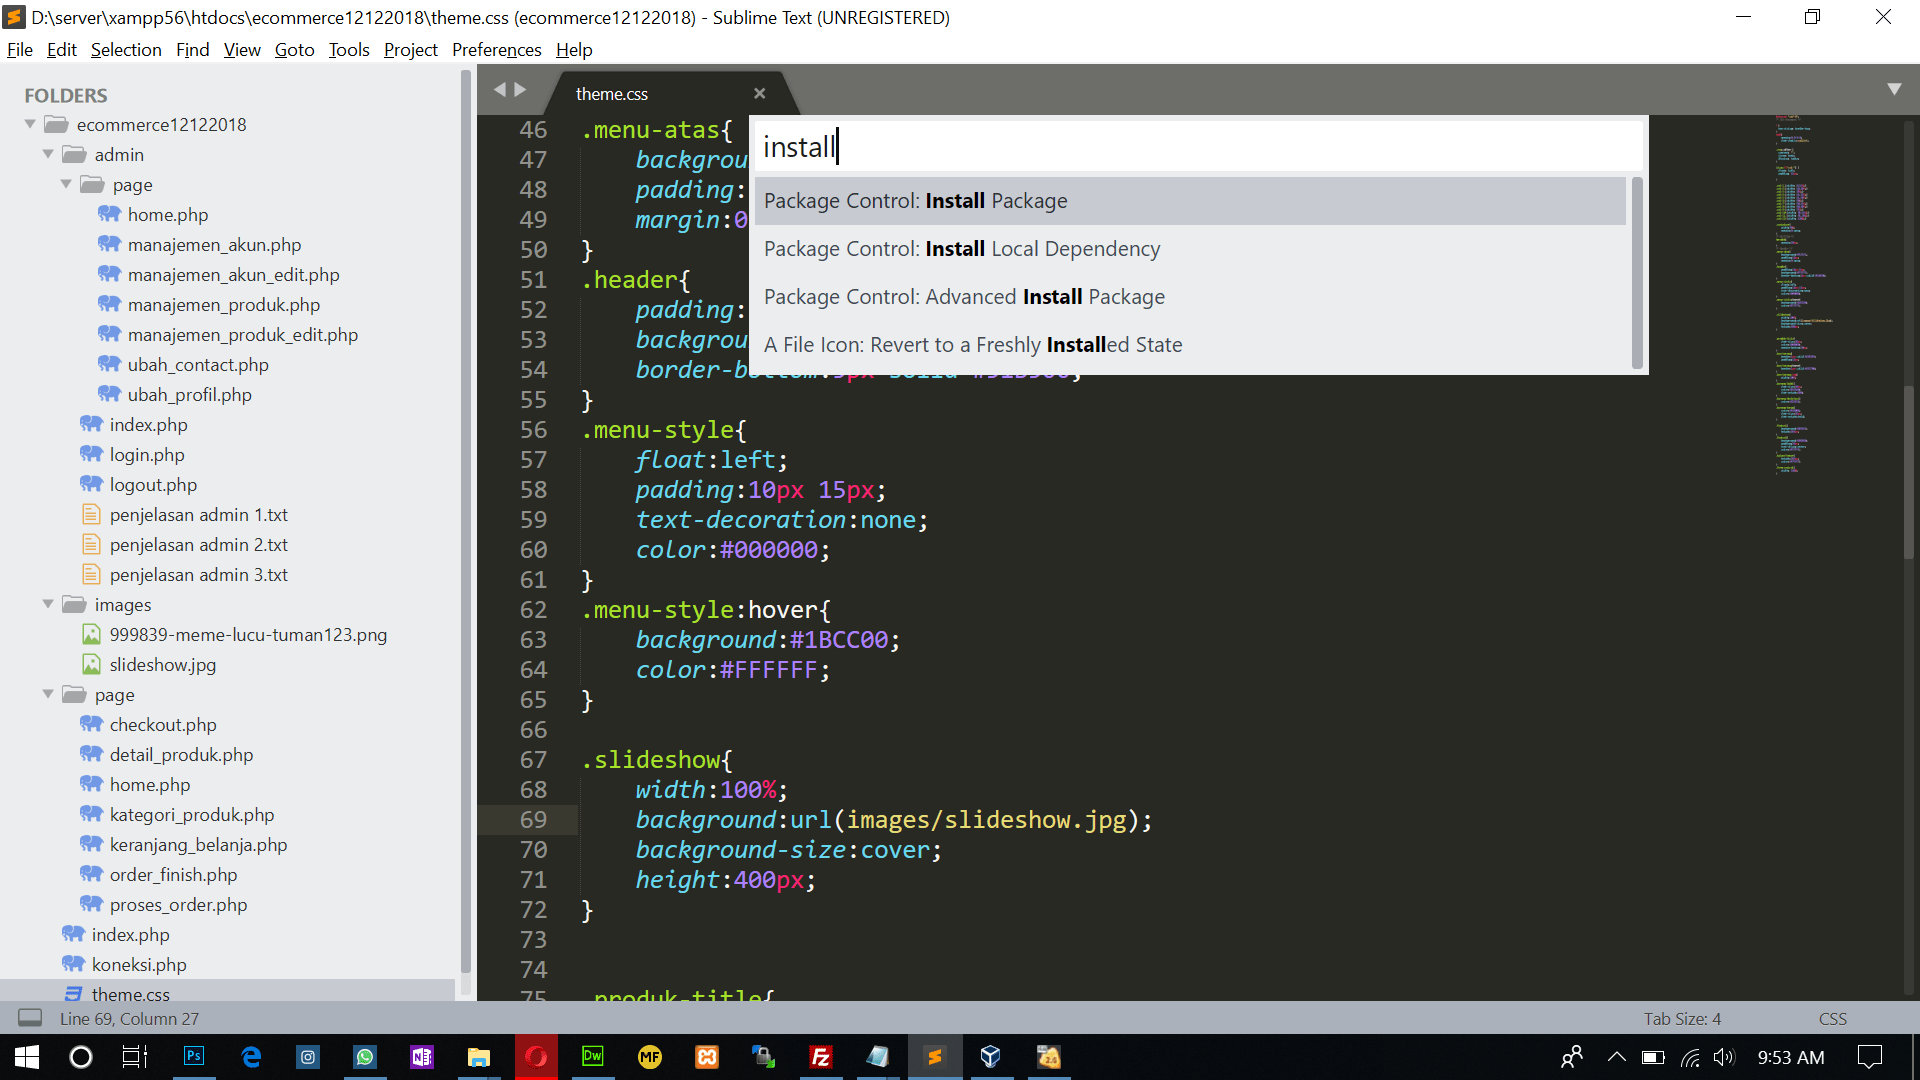Collapse the admin folder
The width and height of the screenshot is (1920, 1080).
(48, 154)
